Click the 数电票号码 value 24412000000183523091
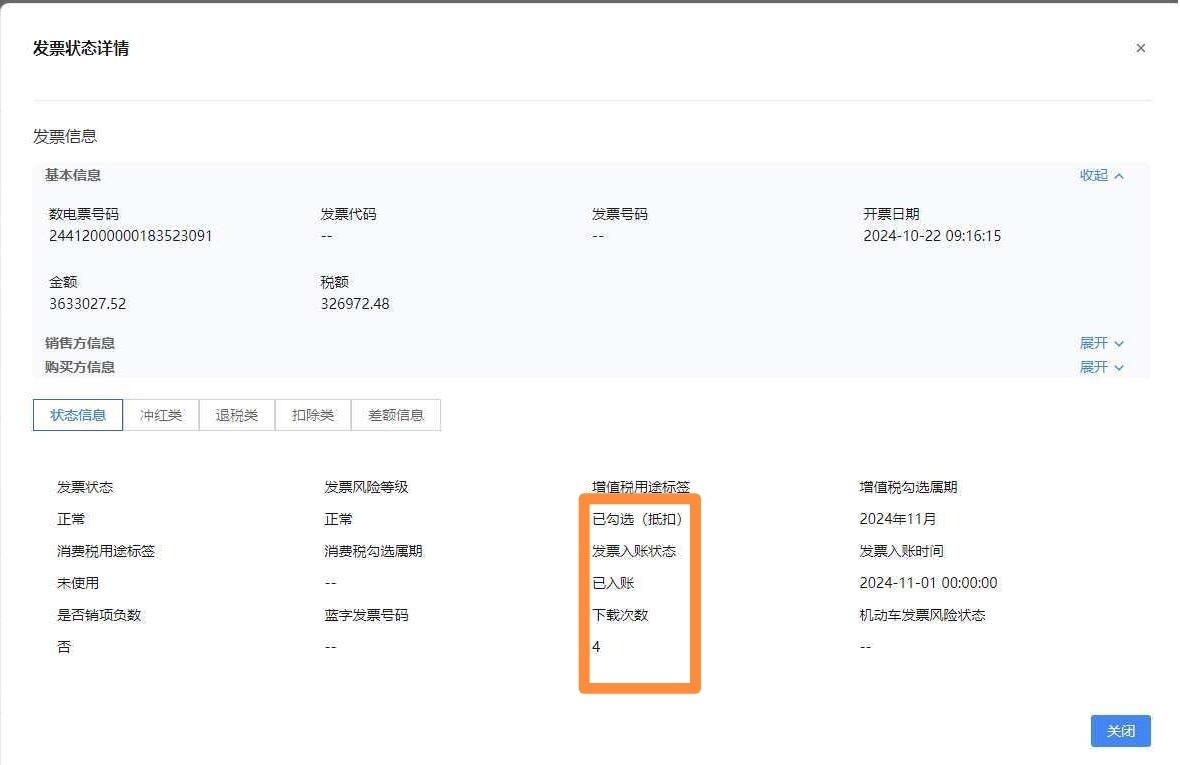The image size is (1180, 765). [130, 236]
